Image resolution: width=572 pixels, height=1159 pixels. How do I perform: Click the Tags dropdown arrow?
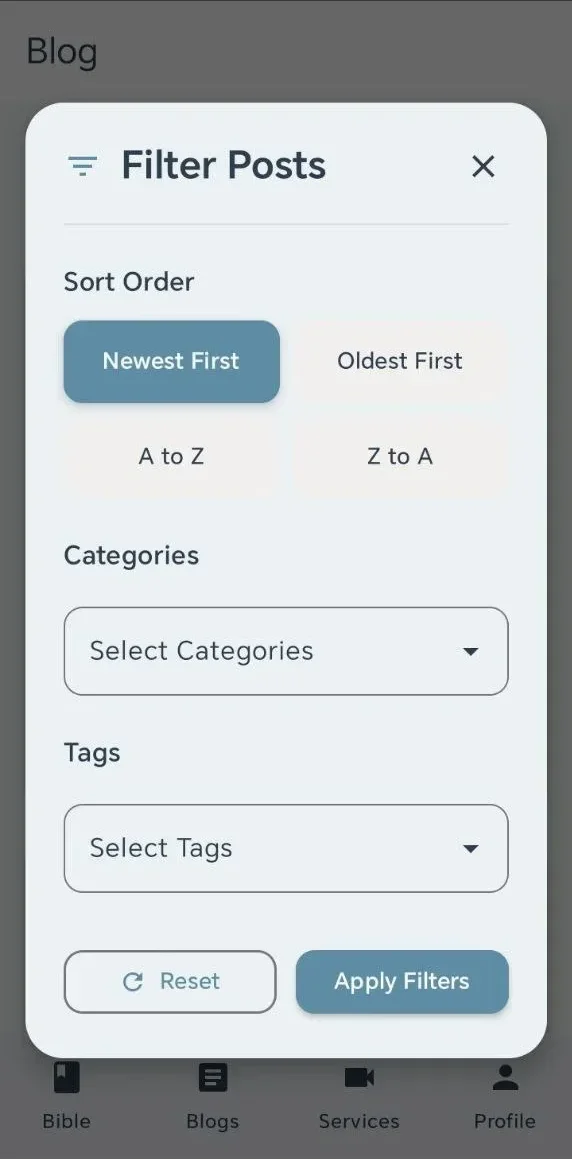tap(470, 849)
